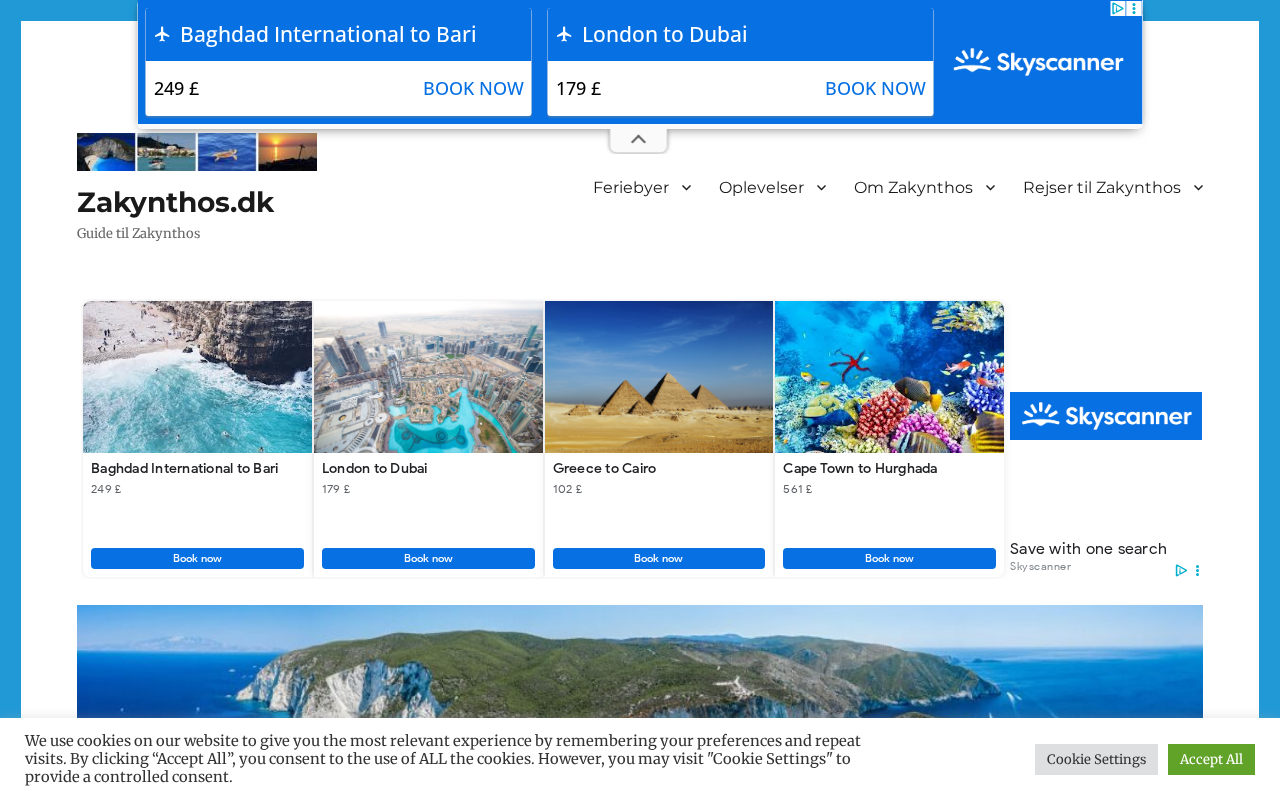
Task: Click the Skyscanner logo in top banner
Action: coord(1038,63)
